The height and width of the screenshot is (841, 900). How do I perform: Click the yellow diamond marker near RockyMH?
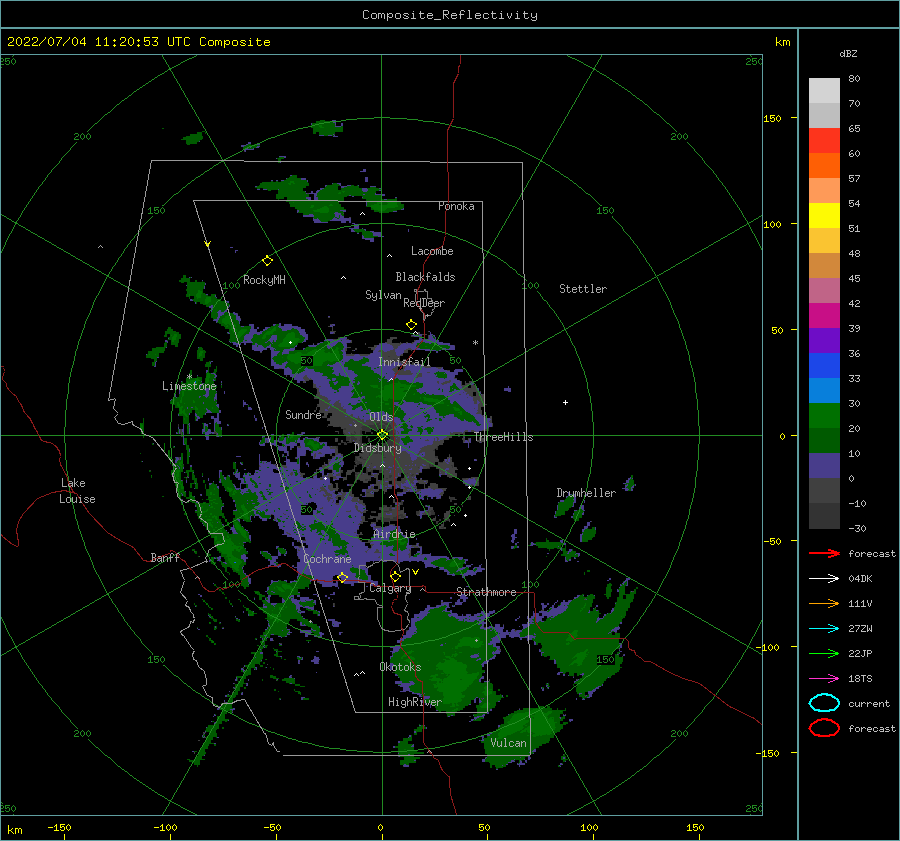pyautogui.click(x=267, y=261)
